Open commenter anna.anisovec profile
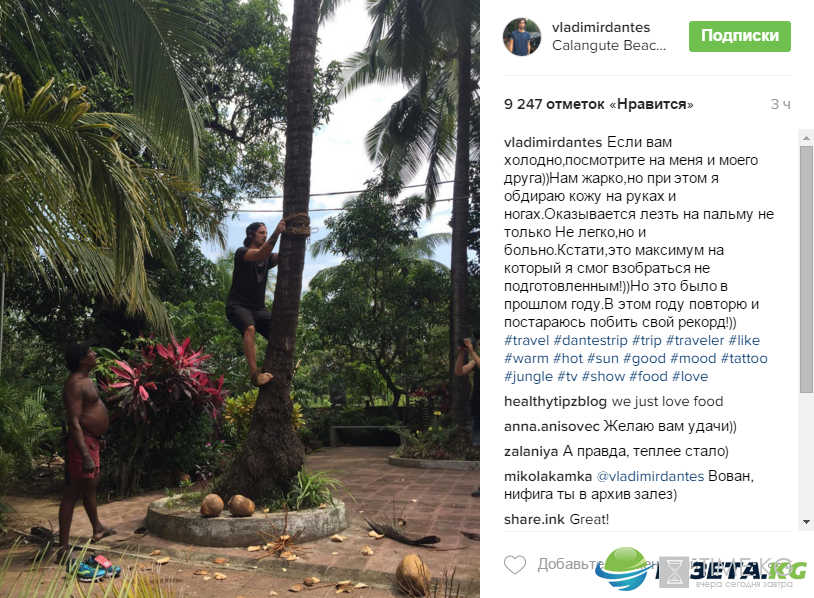This screenshot has height=598, width=814. tap(551, 427)
